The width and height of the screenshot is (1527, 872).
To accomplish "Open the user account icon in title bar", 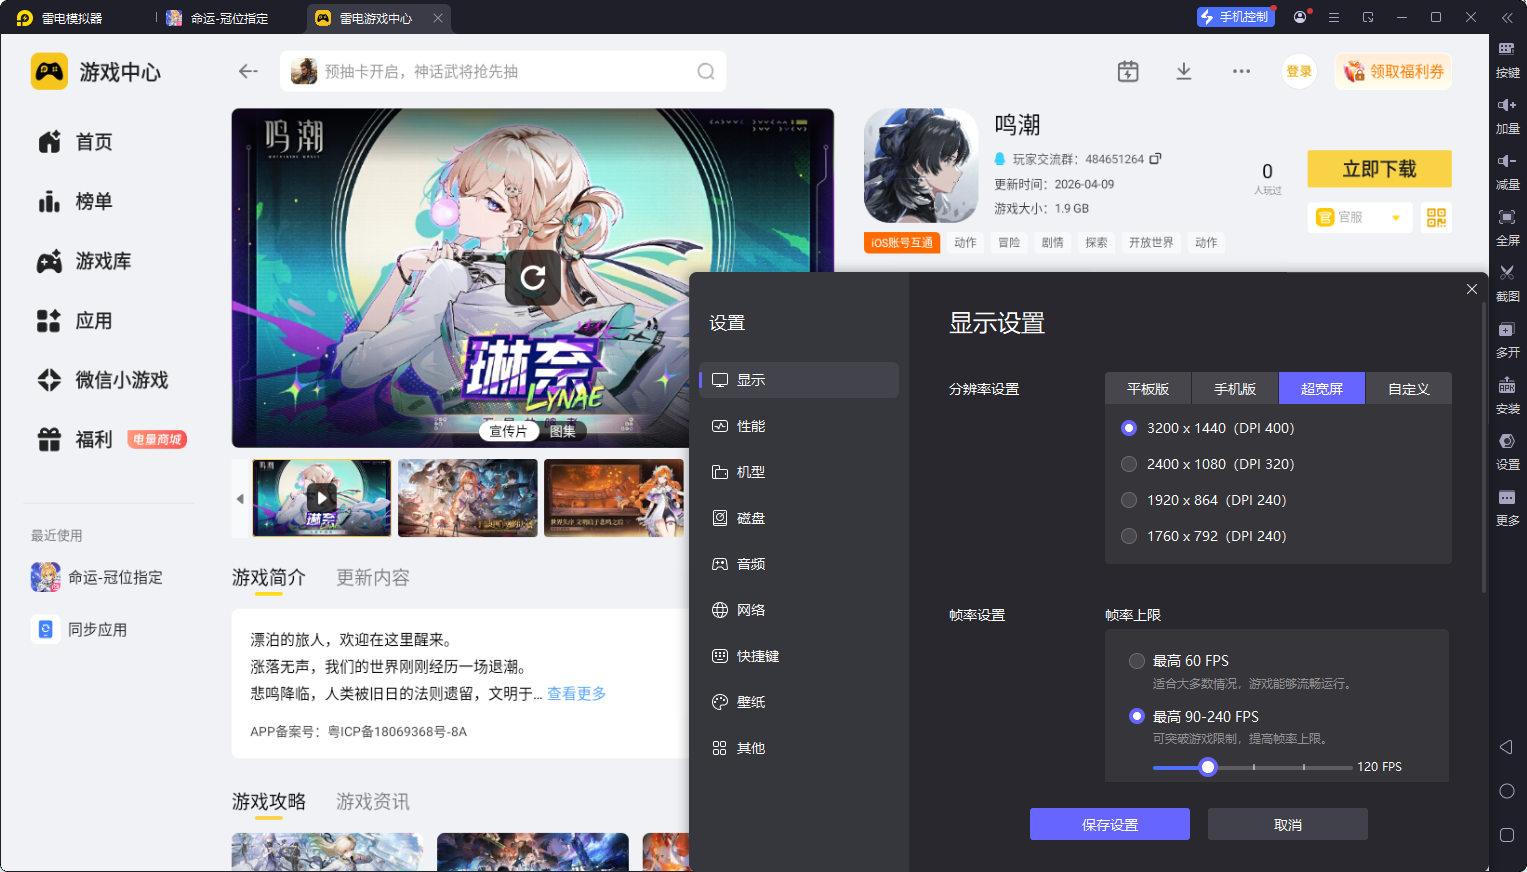I will pyautogui.click(x=1300, y=17).
